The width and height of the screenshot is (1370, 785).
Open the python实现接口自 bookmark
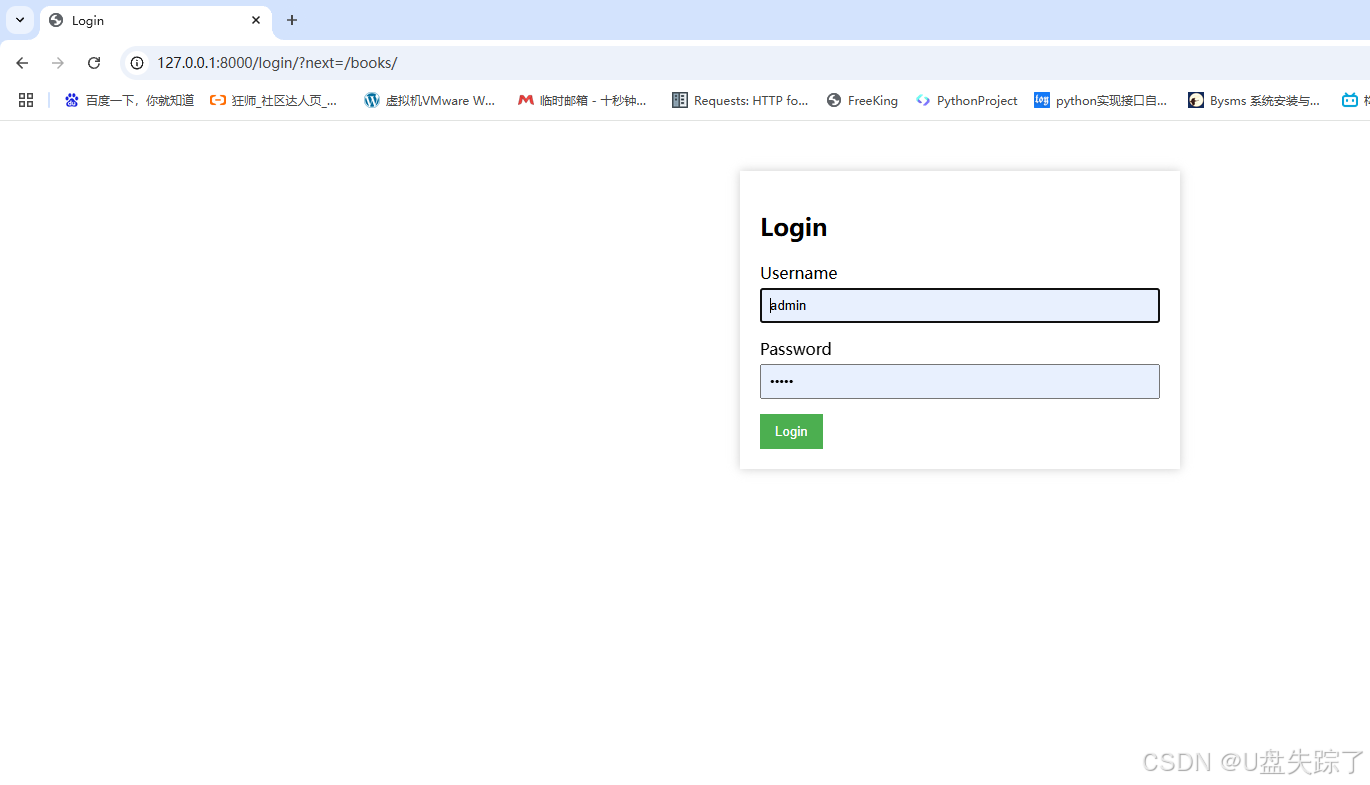(x=1100, y=100)
